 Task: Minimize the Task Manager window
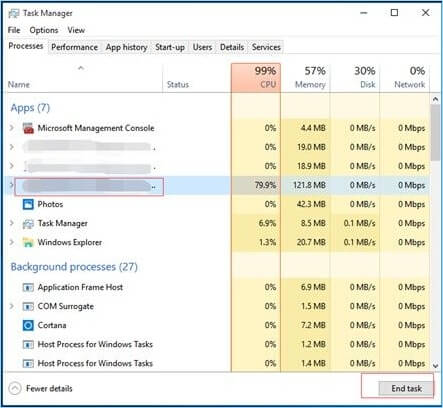(364, 13)
